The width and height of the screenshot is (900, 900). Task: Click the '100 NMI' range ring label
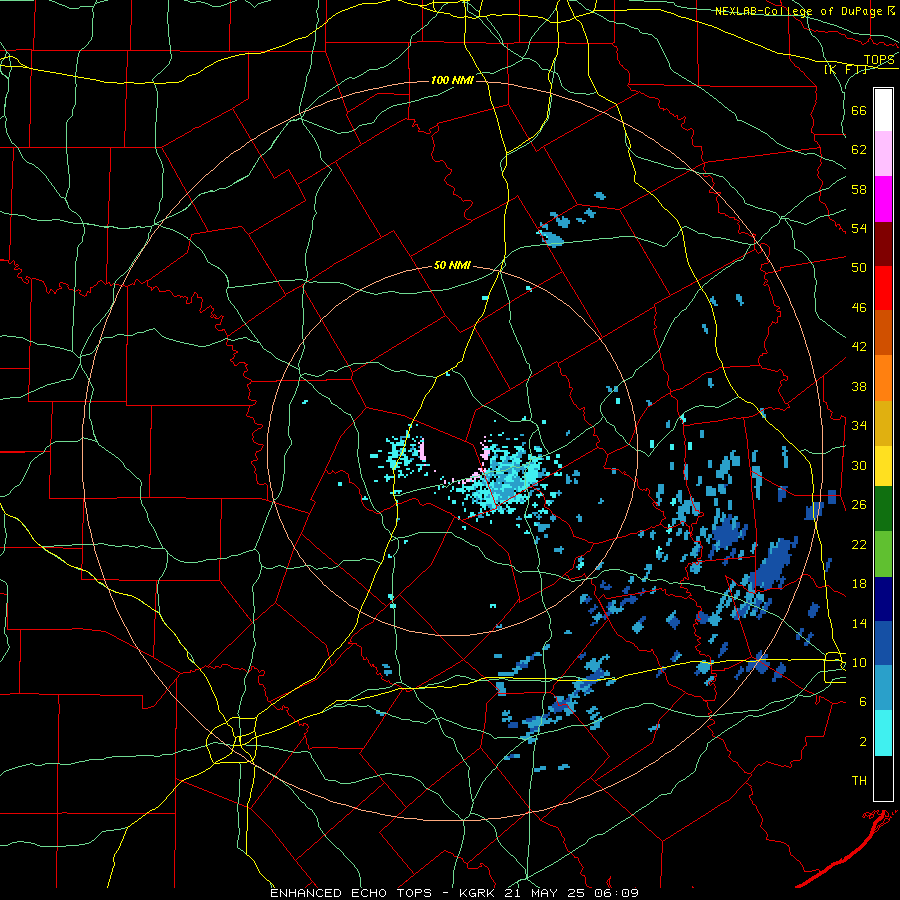coord(452,80)
